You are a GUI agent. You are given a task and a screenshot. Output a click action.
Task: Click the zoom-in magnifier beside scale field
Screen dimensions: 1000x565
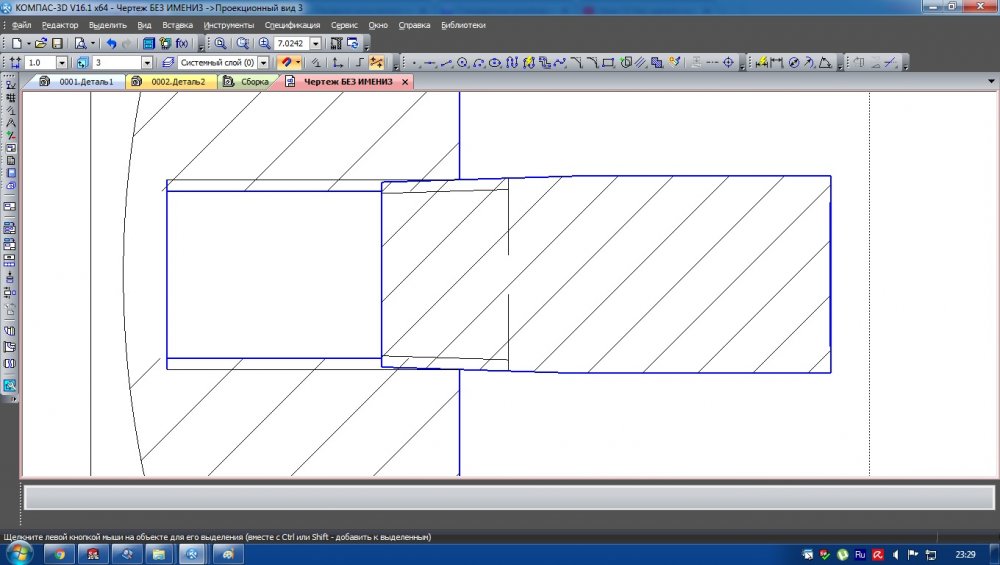264,44
